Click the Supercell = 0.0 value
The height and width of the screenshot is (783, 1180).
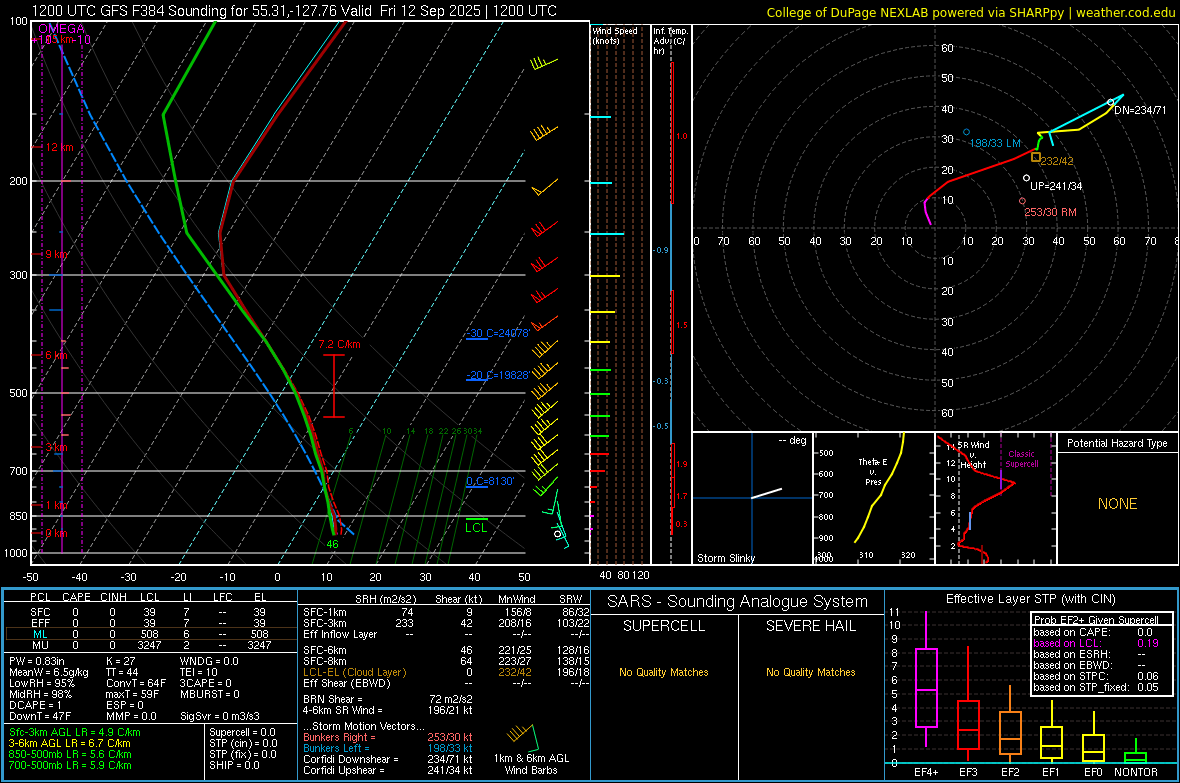click(242, 732)
